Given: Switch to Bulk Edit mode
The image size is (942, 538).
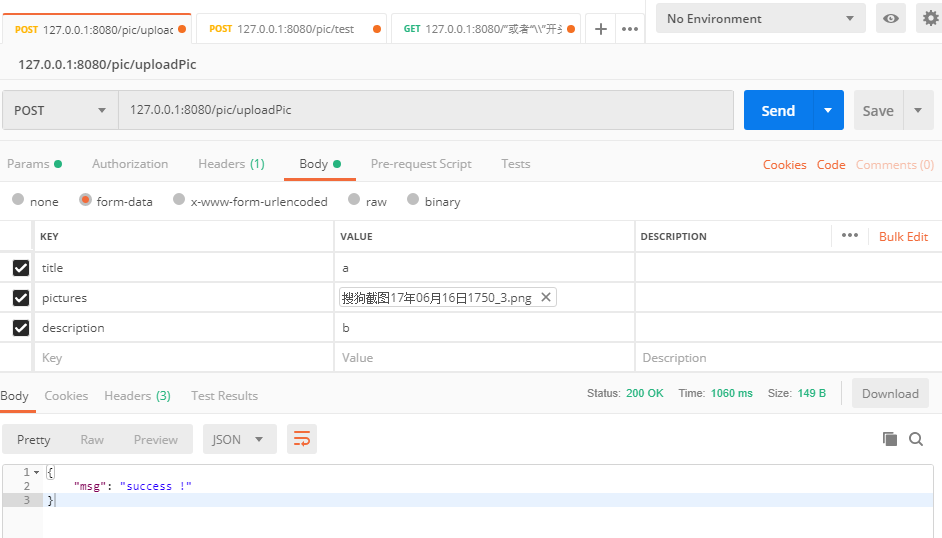Looking at the screenshot, I should point(903,236).
